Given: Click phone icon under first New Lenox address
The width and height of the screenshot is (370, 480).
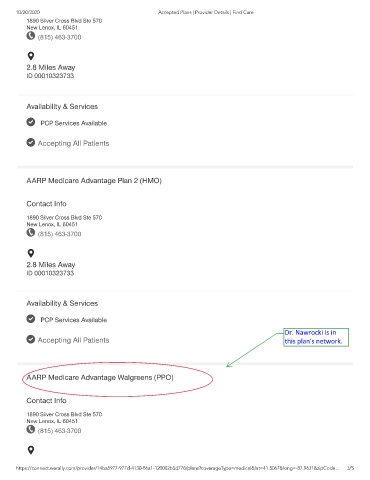Looking at the screenshot, I should (31, 36).
